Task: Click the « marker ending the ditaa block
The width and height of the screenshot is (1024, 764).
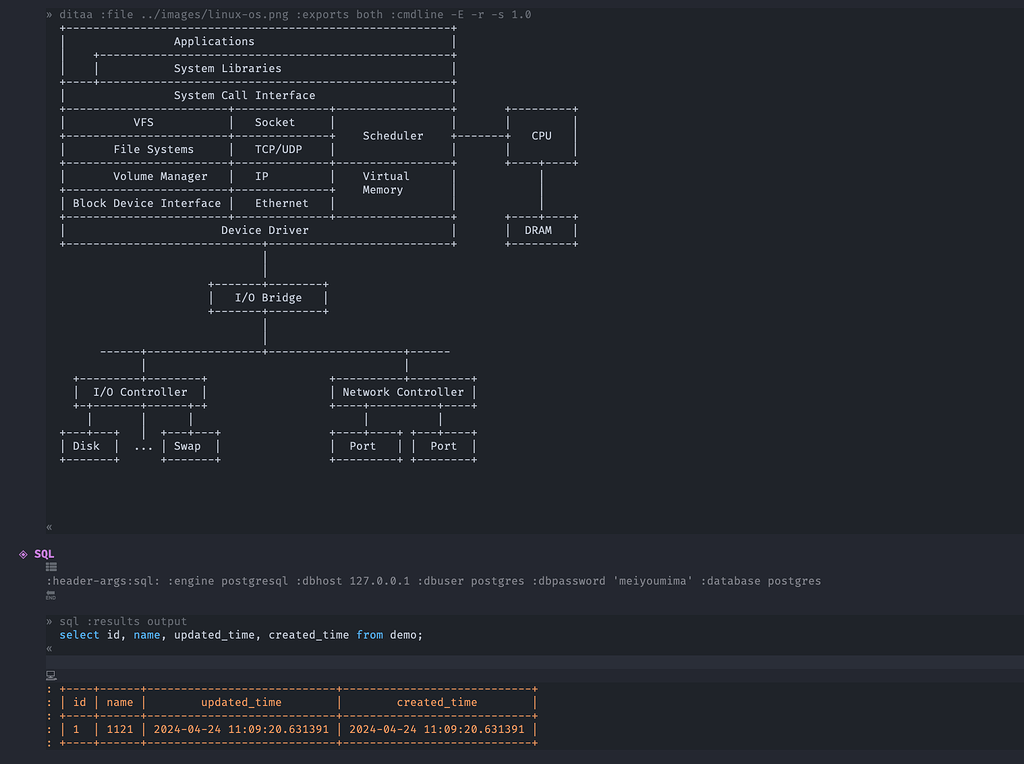Action: [48, 526]
